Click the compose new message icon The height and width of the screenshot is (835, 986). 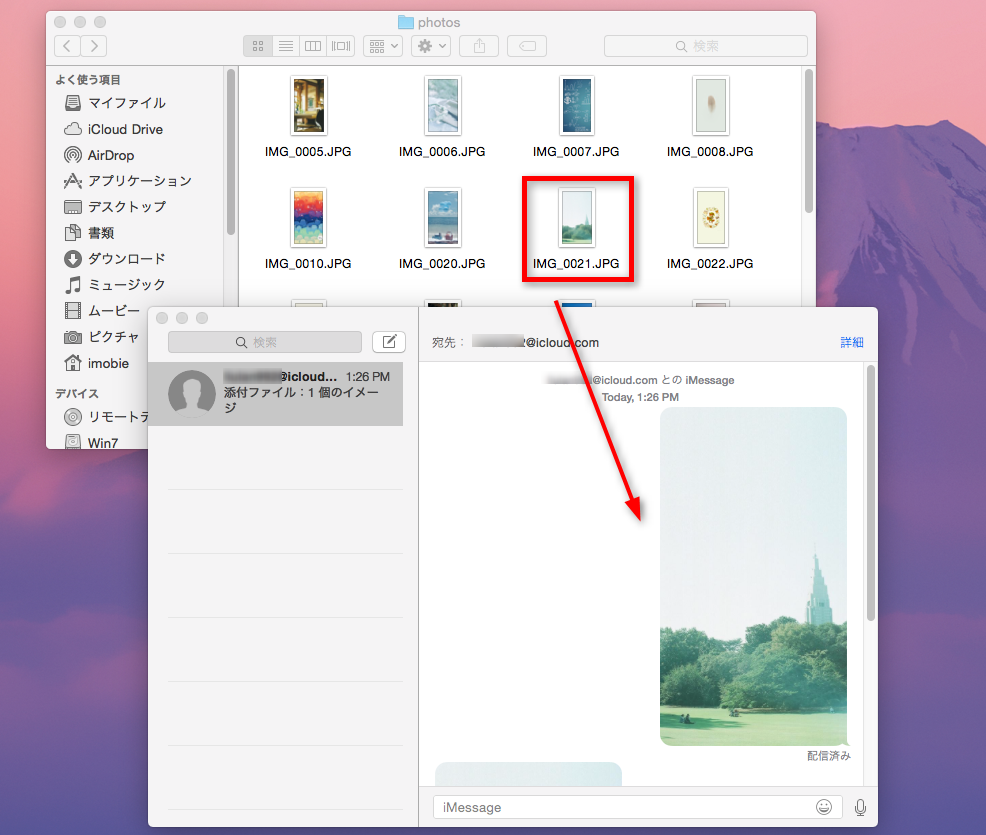(x=389, y=342)
